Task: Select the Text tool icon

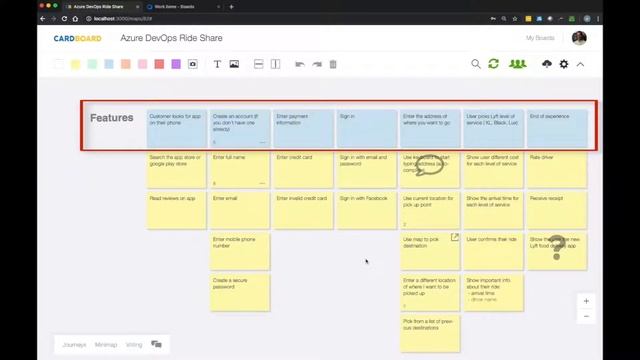Action: point(217,64)
